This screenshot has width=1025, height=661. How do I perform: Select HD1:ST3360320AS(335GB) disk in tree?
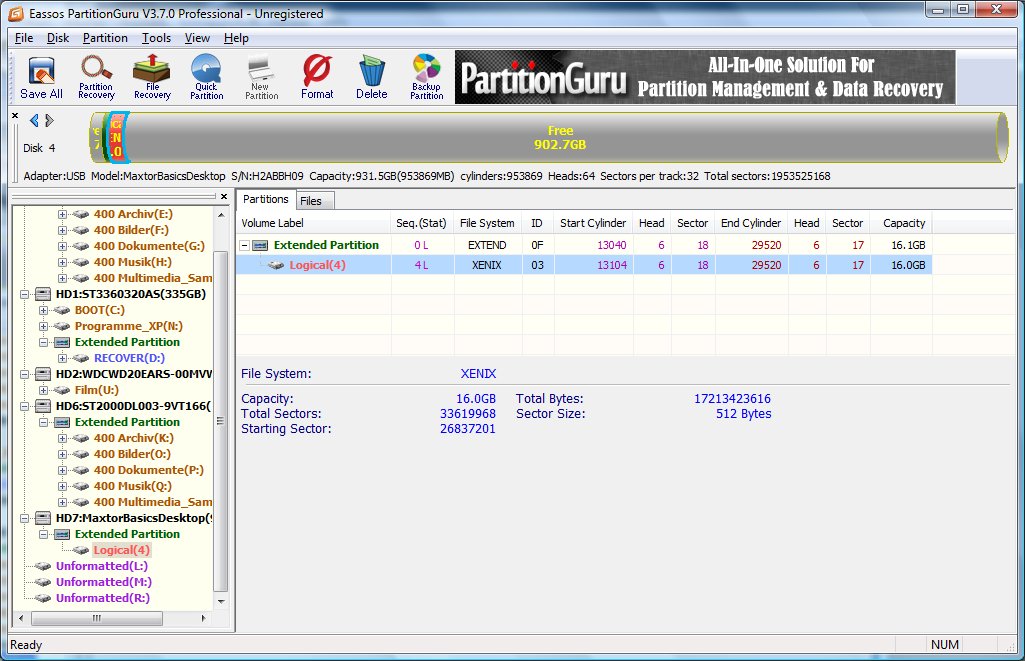(x=131, y=294)
